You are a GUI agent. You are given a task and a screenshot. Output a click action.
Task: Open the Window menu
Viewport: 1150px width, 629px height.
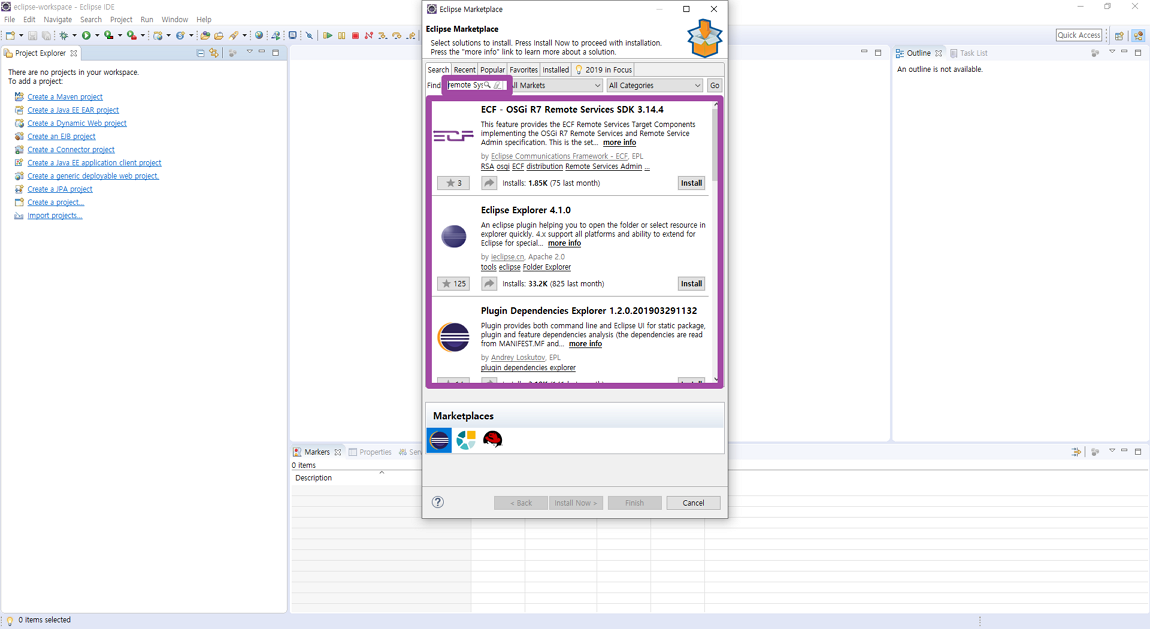[175, 19]
